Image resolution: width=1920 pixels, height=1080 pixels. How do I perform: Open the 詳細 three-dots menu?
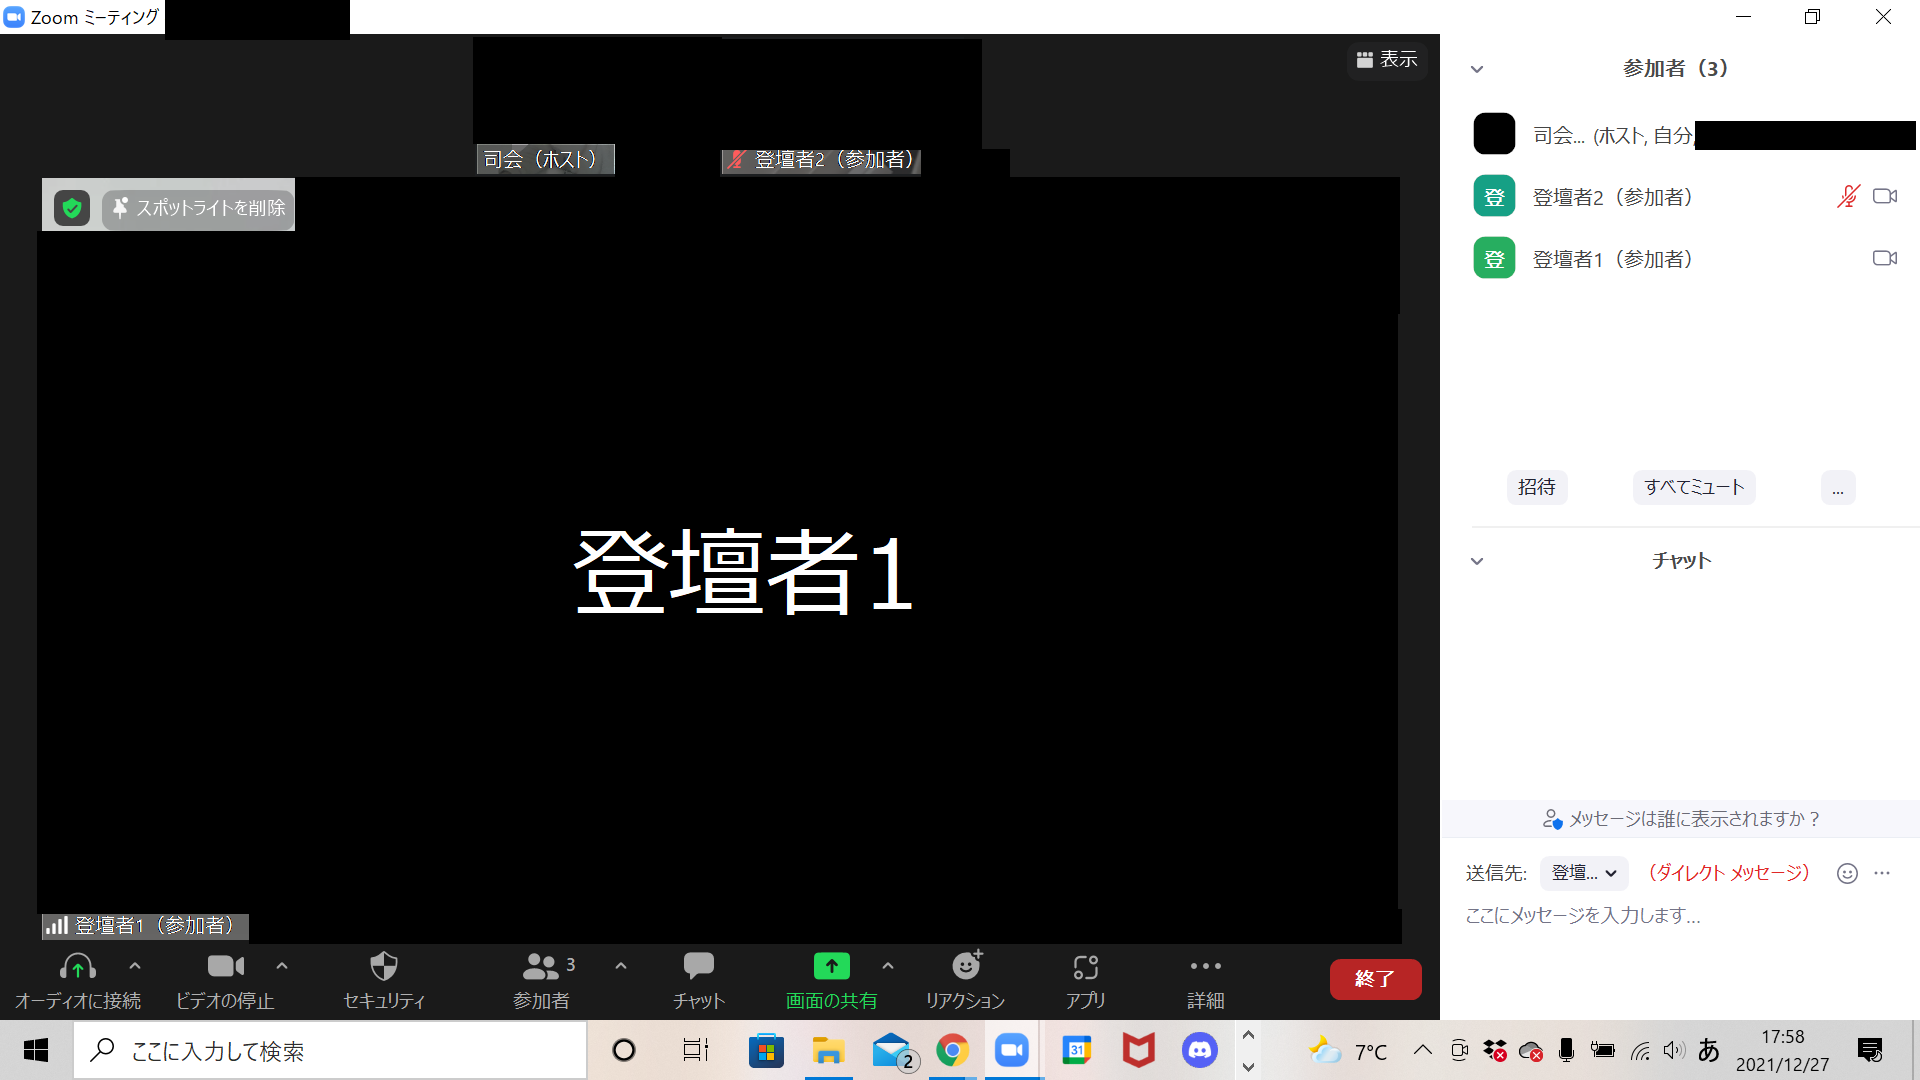pos(1205,967)
